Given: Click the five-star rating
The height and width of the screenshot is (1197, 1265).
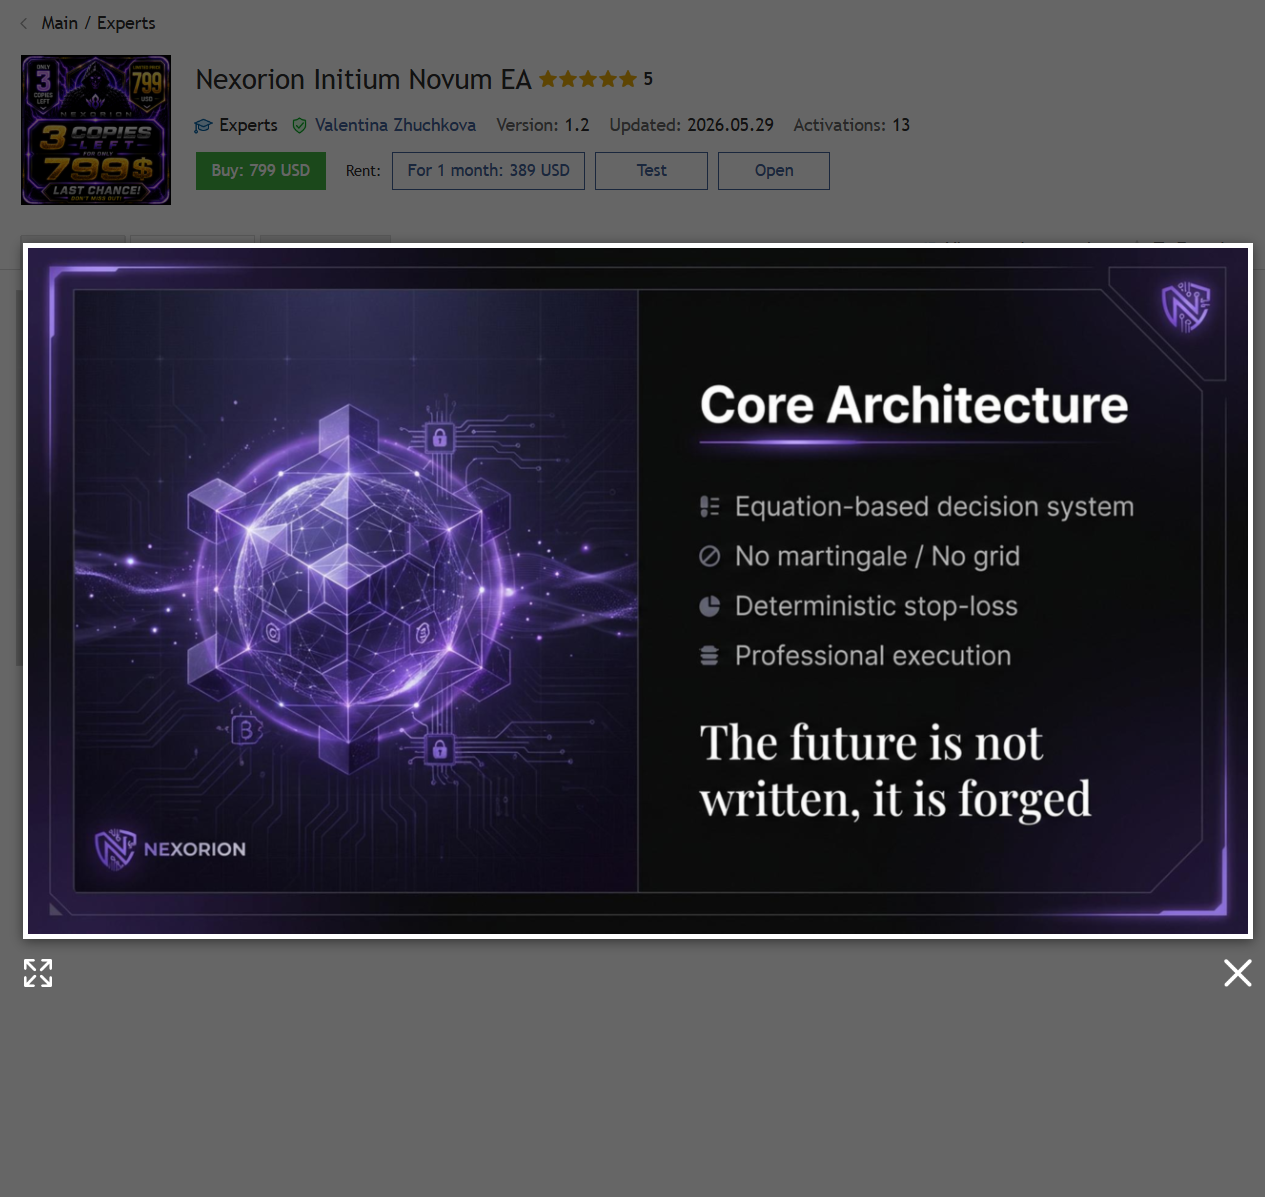Looking at the screenshot, I should 588,79.
